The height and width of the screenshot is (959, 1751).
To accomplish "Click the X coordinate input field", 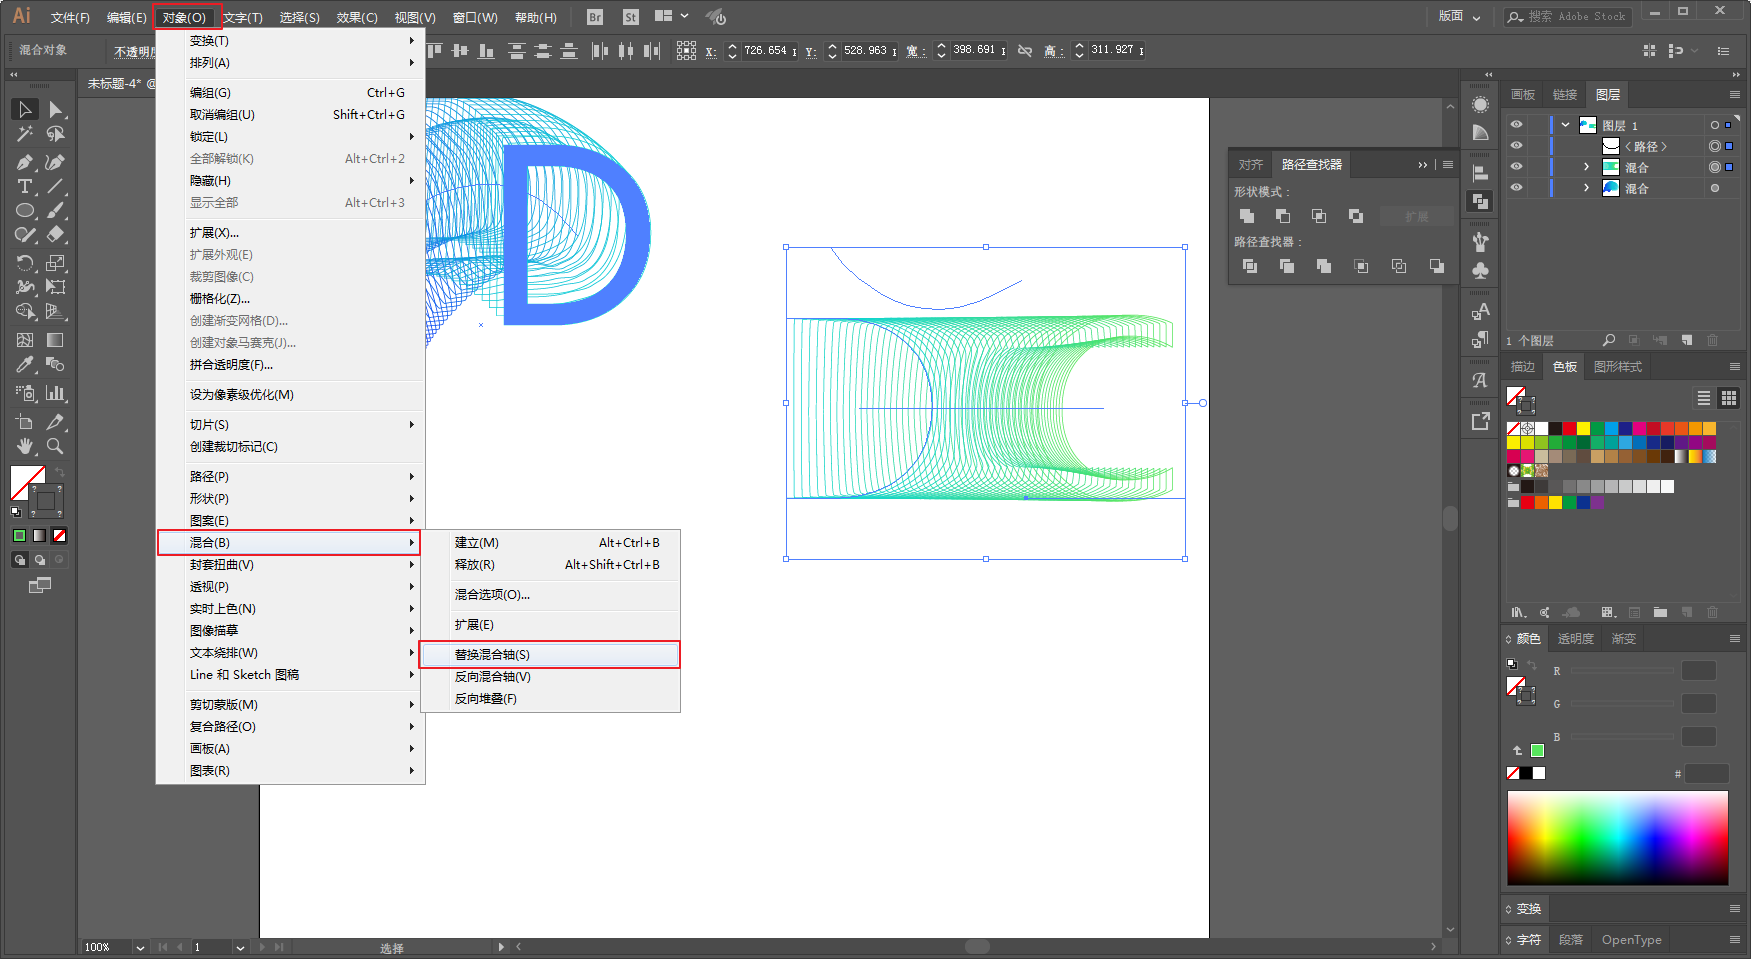I will coord(768,50).
